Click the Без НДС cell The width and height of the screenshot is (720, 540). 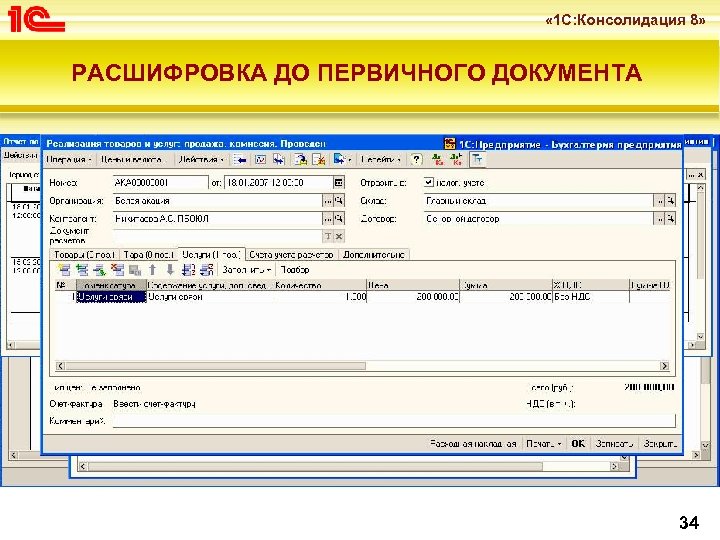[x=591, y=297]
